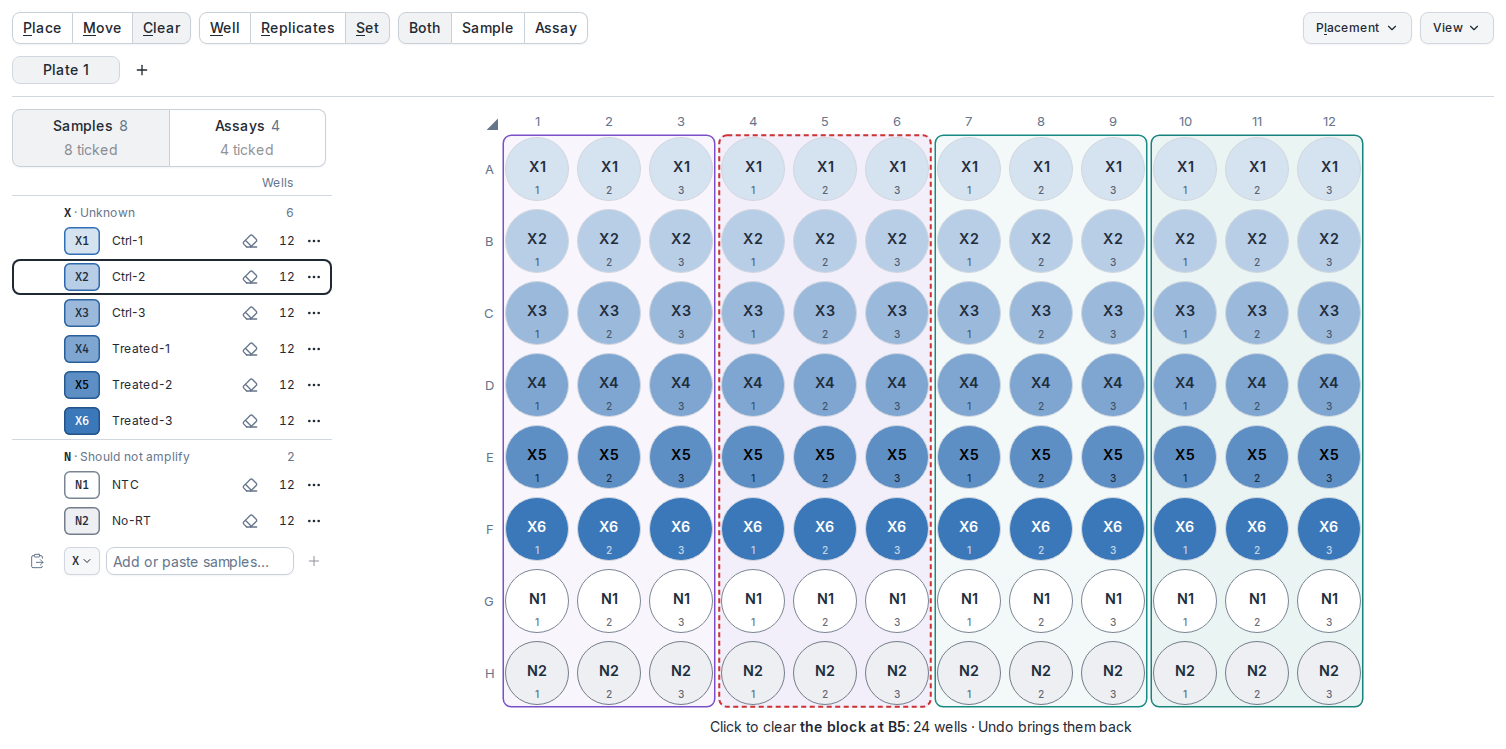This screenshot has width=1506, height=749.
Task: Open the View dropdown
Action: pos(1456,28)
